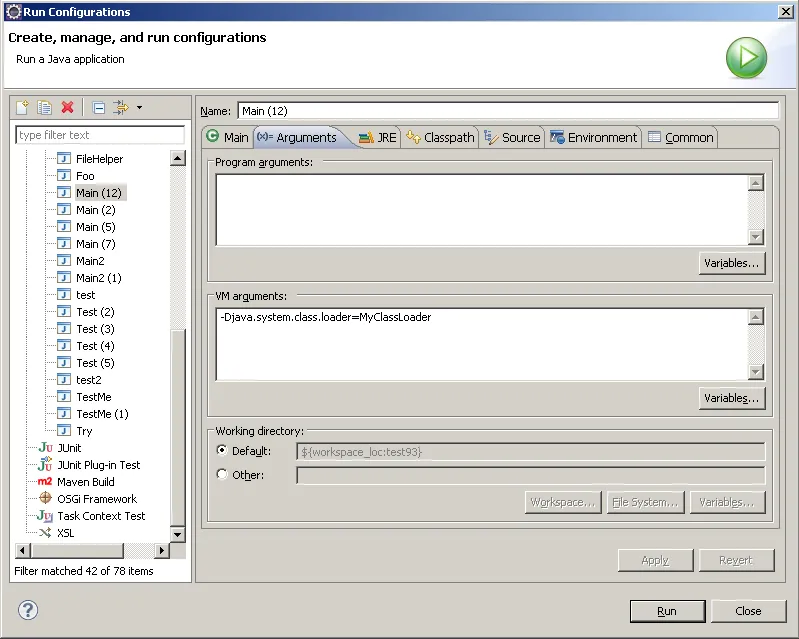Select the Main (7) configuration
The image size is (799, 639).
[96, 244]
